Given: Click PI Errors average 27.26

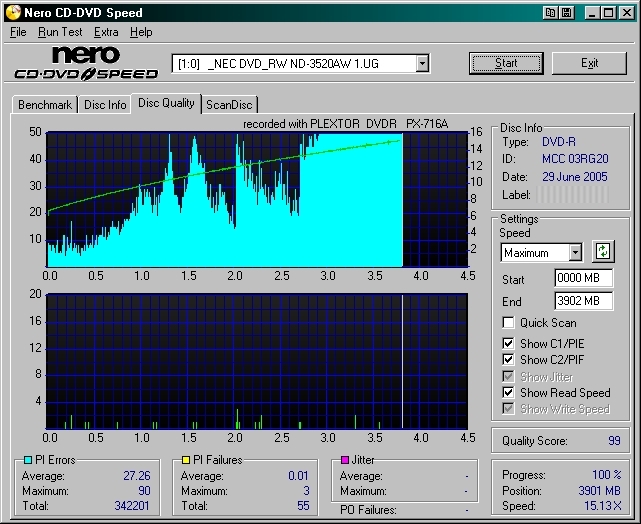Looking at the screenshot, I should pyautogui.click(x=137, y=476).
